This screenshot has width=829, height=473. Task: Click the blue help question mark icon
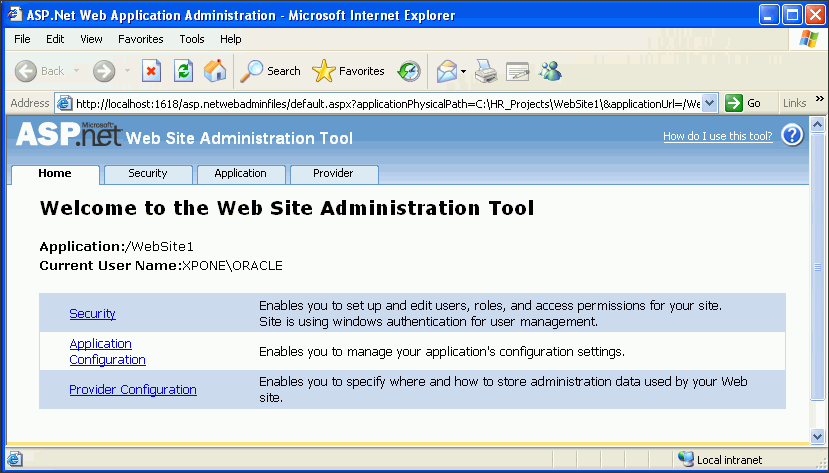click(792, 135)
